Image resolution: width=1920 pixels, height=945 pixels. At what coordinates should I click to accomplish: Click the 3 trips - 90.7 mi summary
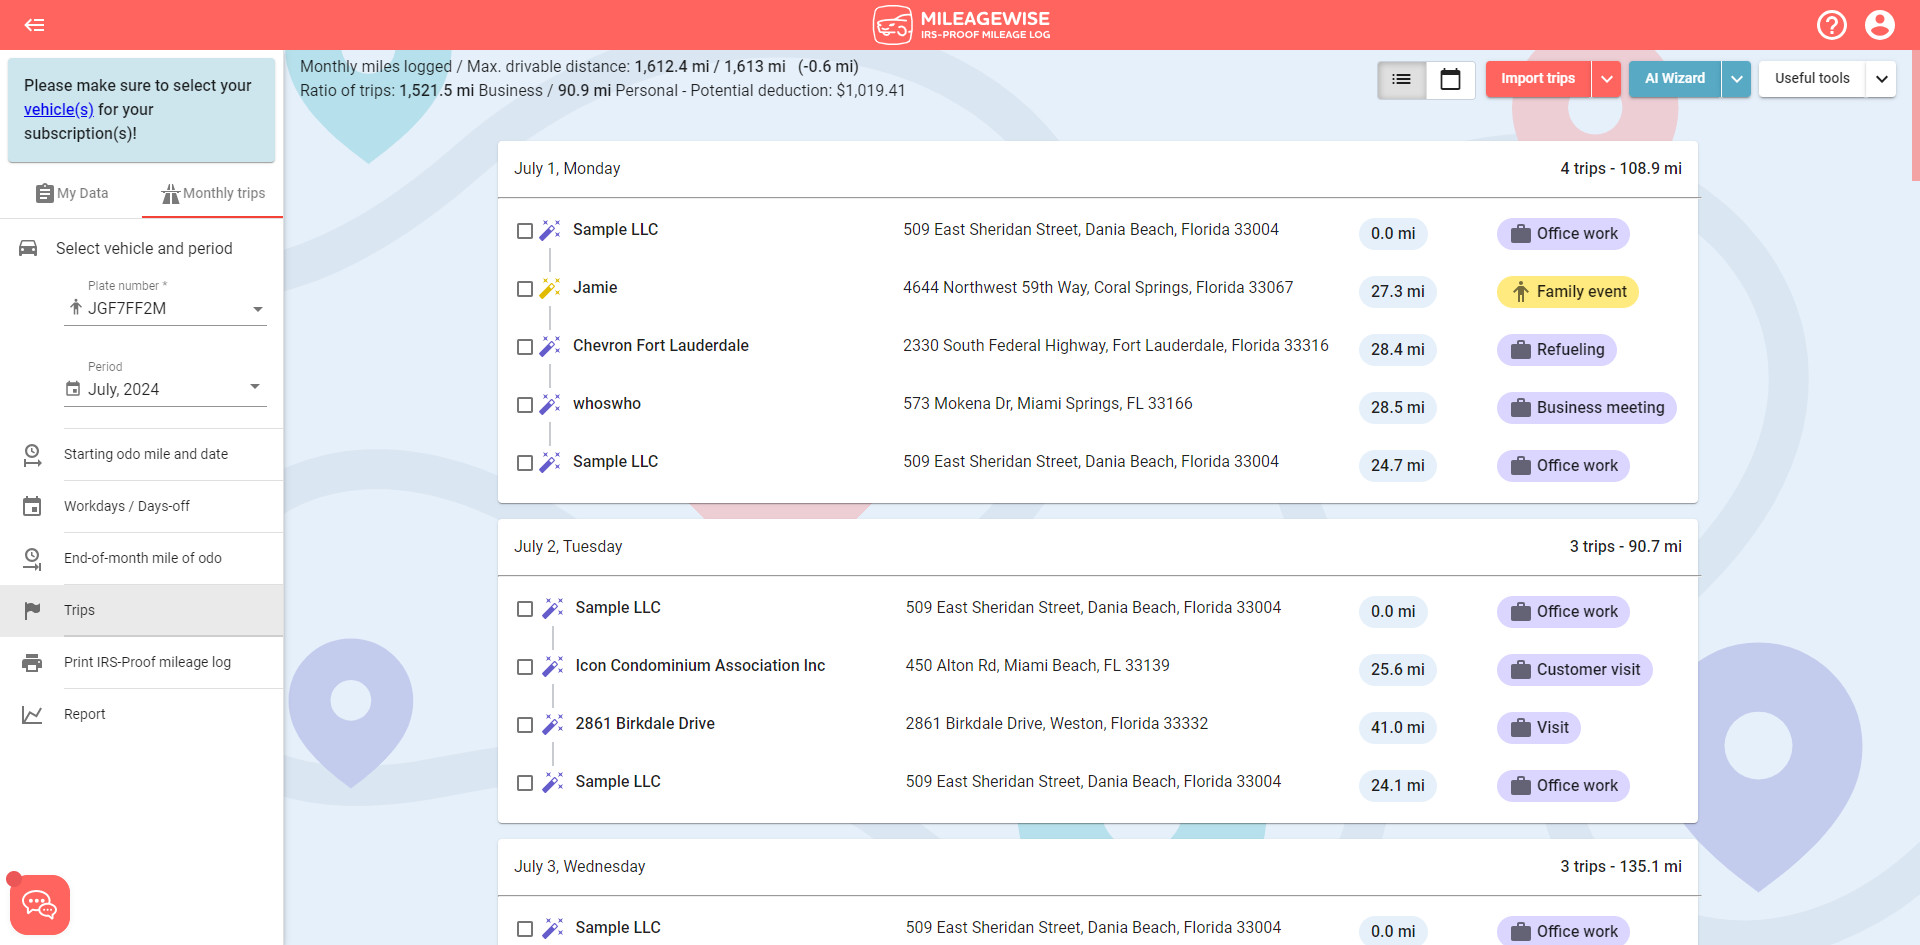[x=1626, y=547]
